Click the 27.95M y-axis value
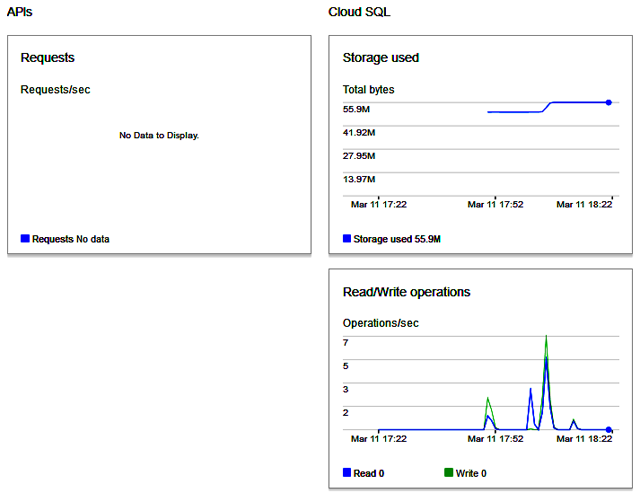The height and width of the screenshot is (493, 640). 359,155
